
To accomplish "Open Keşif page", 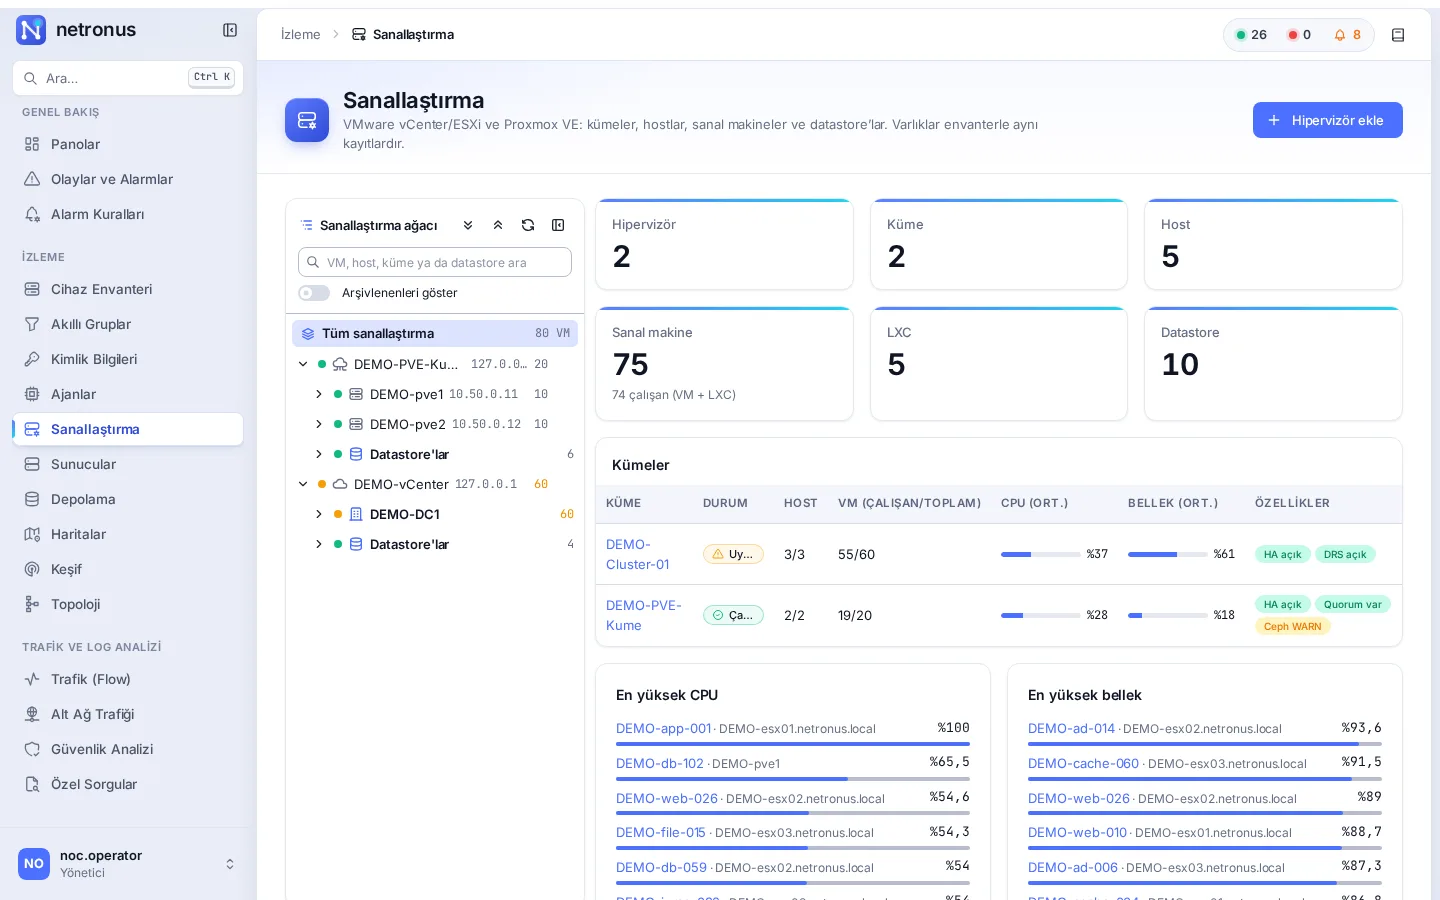I will pyautogui.click(x=128, y=569).
